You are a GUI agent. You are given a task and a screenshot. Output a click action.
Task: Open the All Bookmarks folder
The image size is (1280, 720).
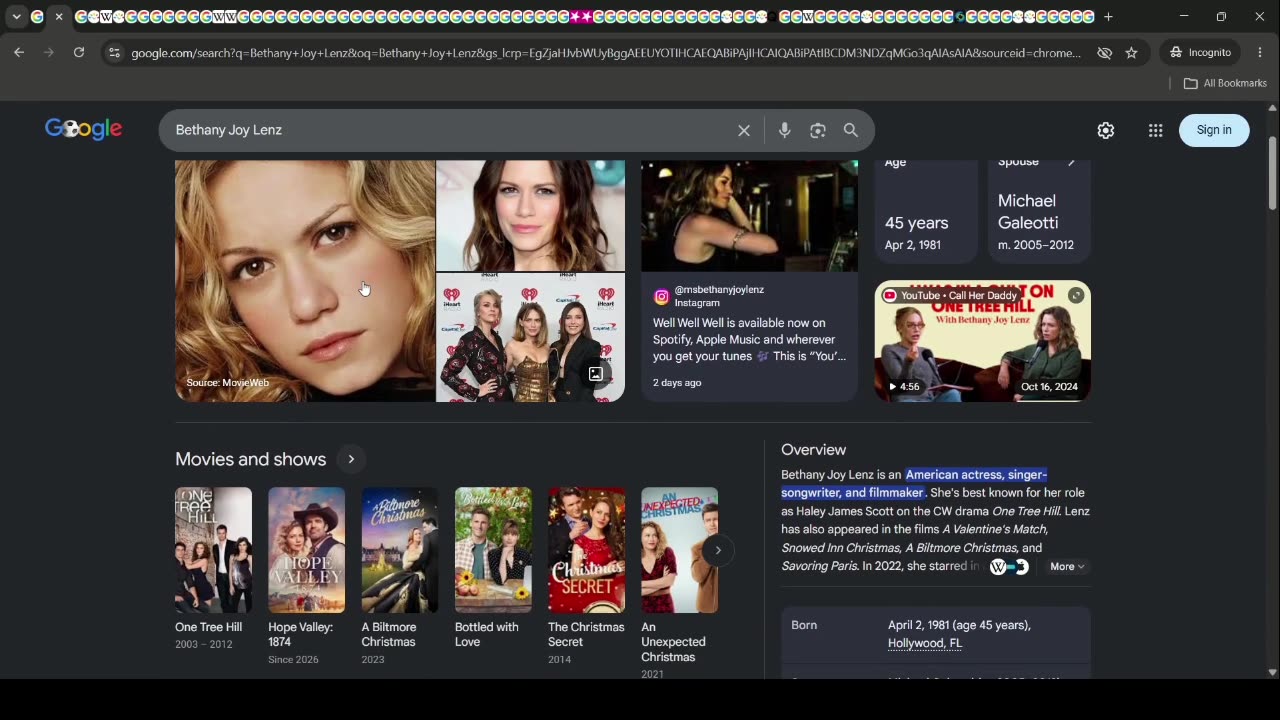click(1225, 83)
